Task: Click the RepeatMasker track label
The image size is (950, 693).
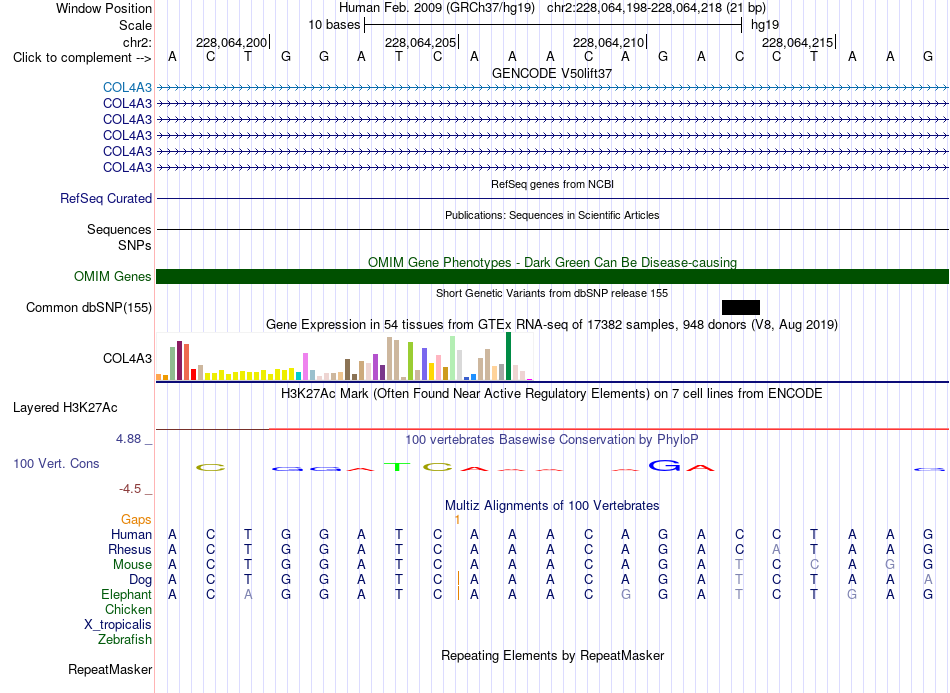Action: 110,669
